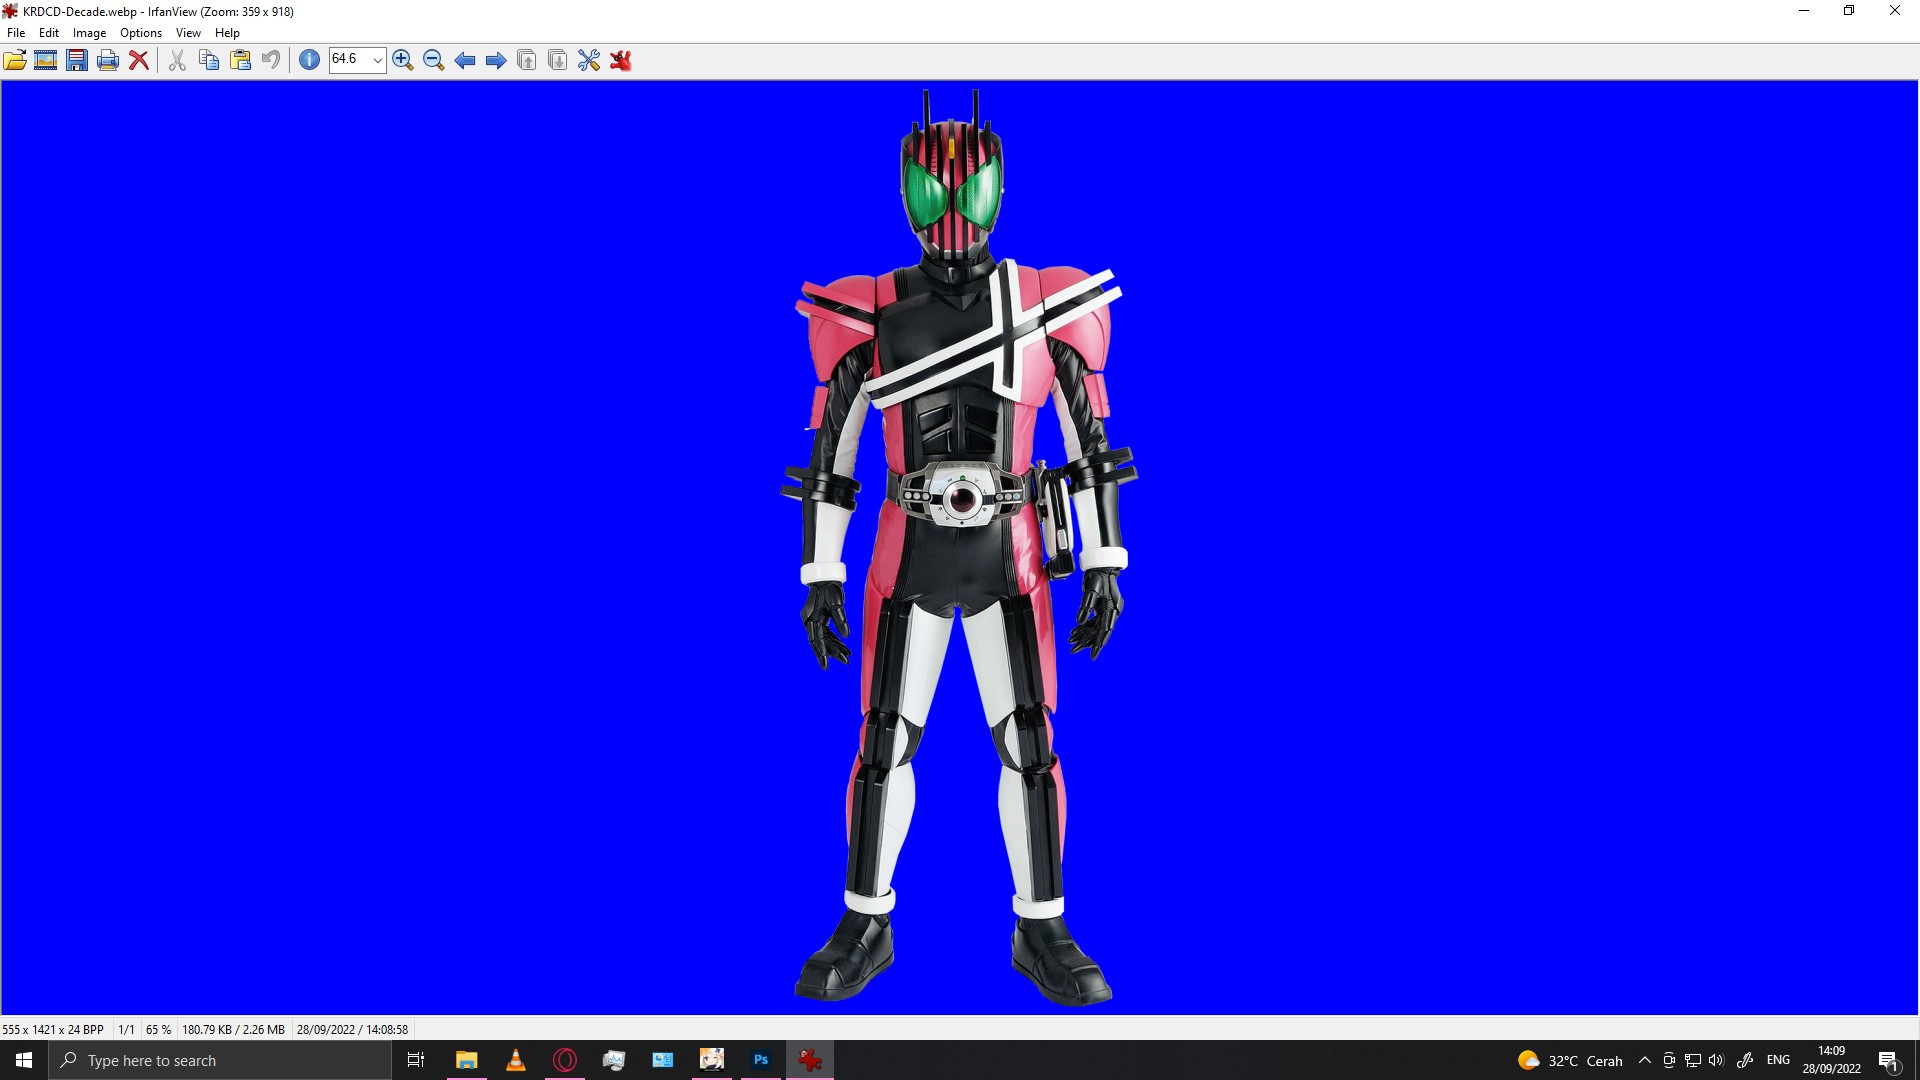Open VLC media player from taskbar
The image size is (1920, 1080).
point(515,1060)
